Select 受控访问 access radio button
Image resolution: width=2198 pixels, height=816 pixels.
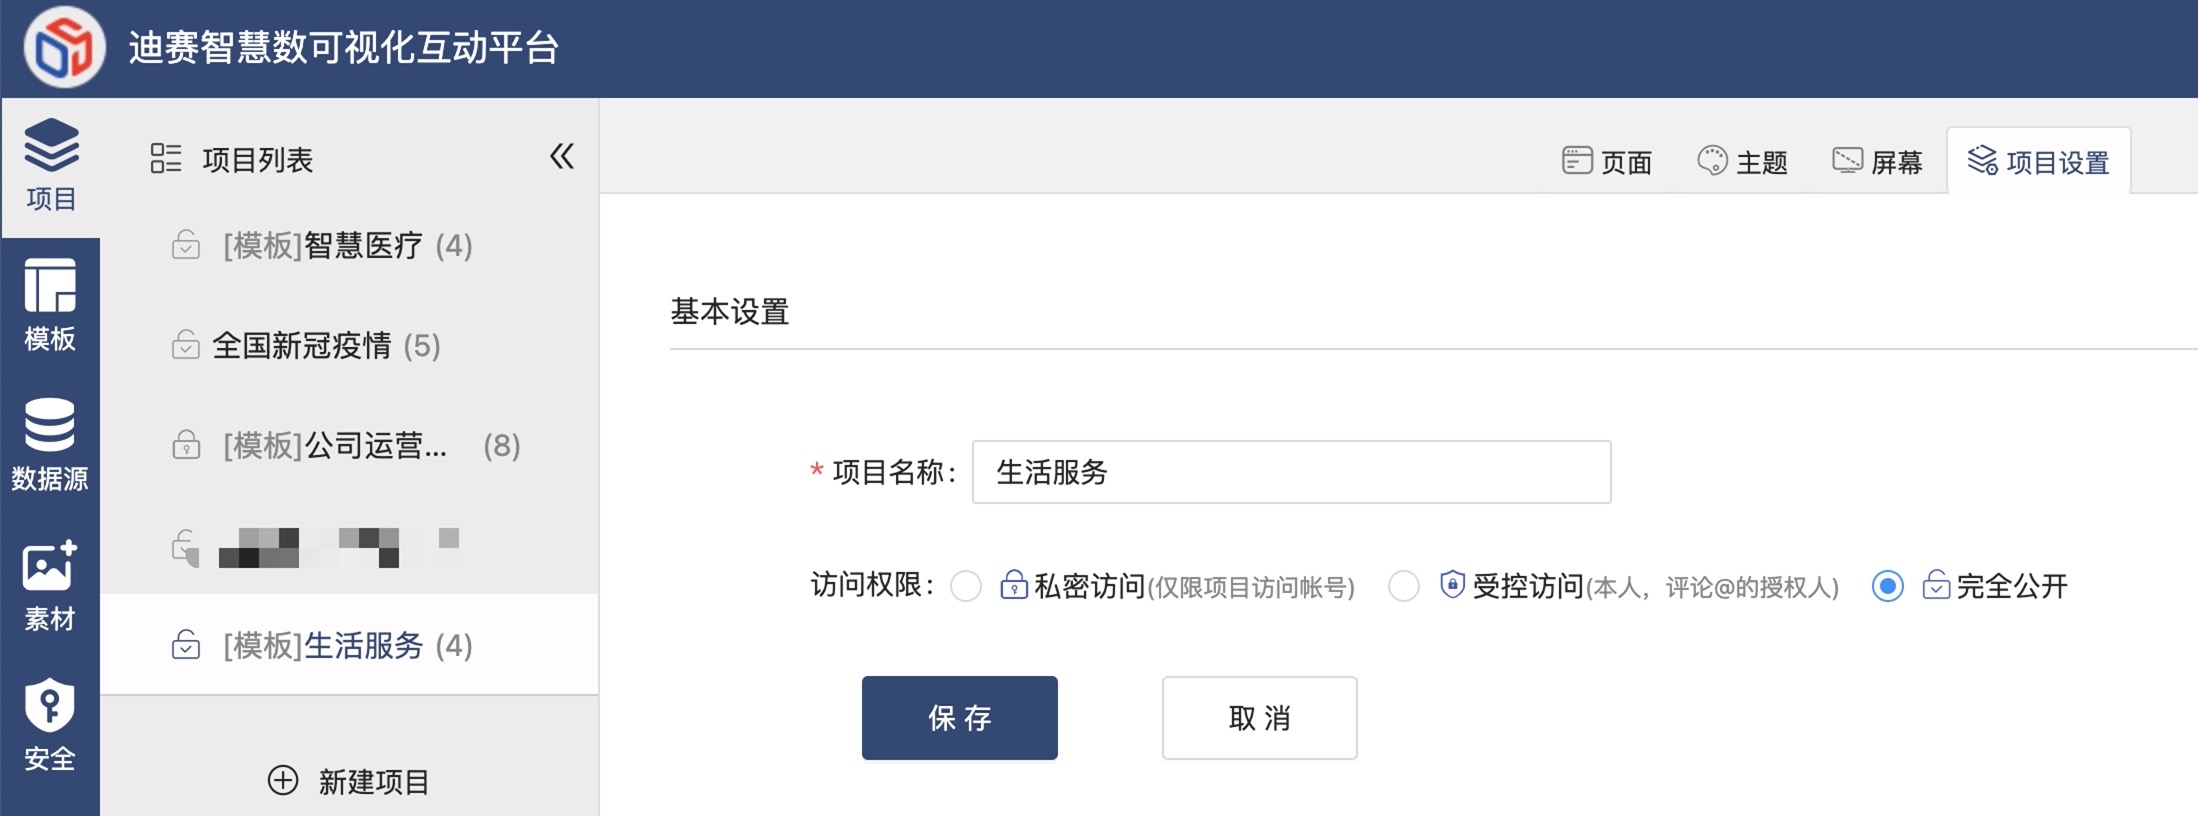coord(1404,586)
